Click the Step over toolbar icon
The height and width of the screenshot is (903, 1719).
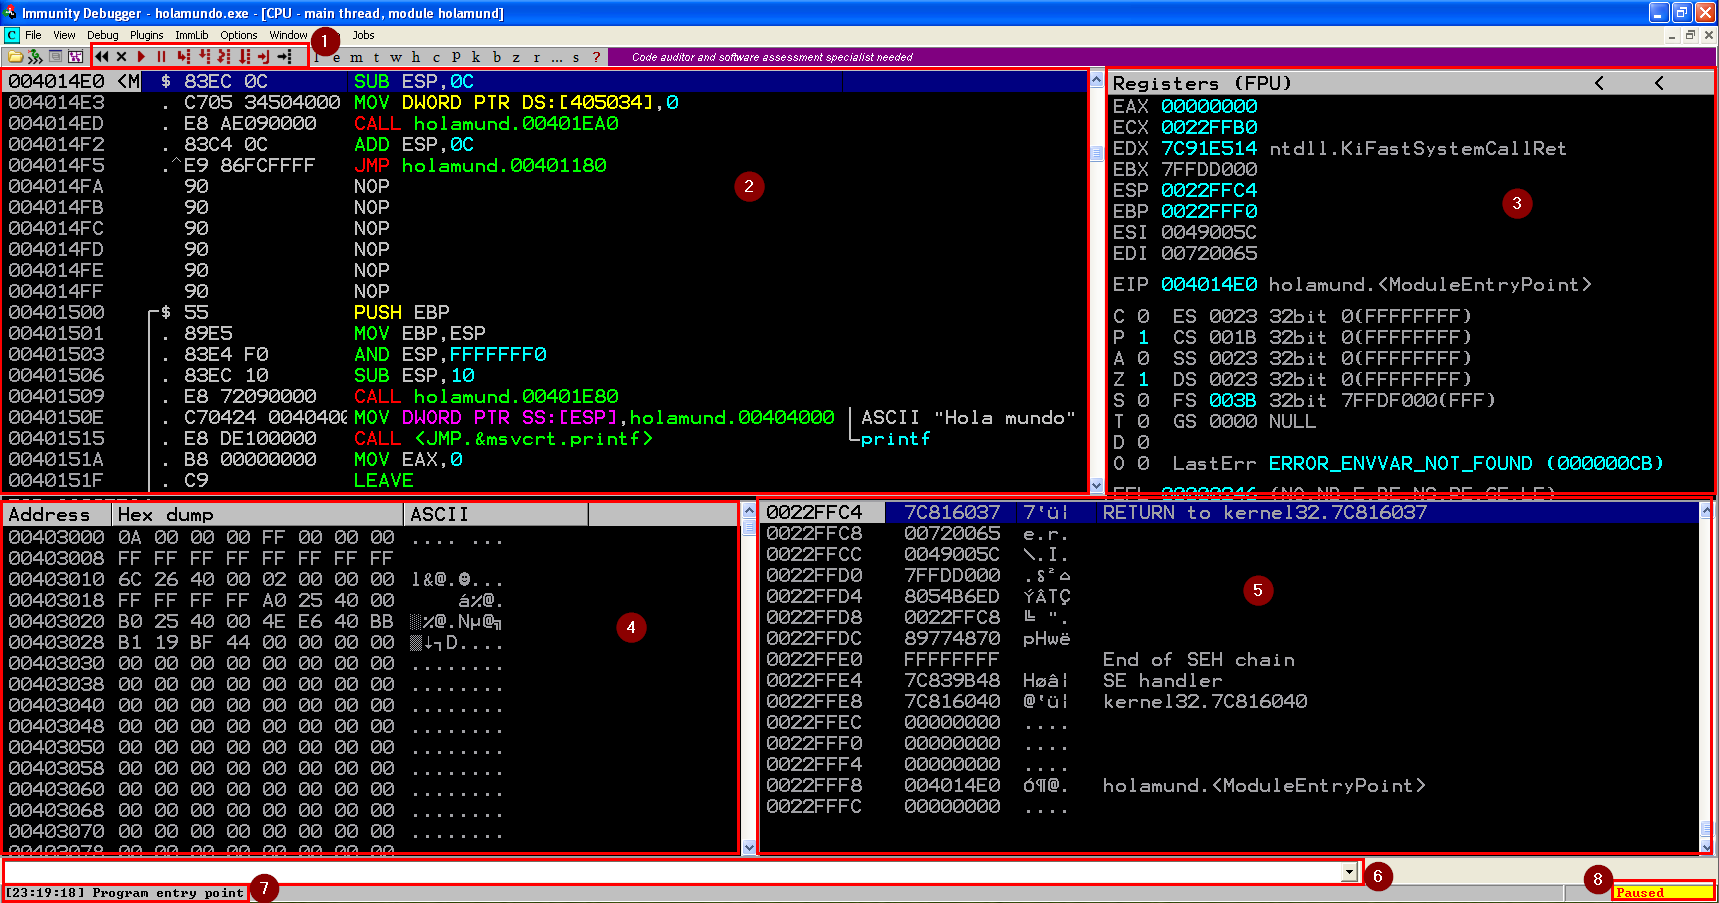pyautogui.click(x=204, y=57)
